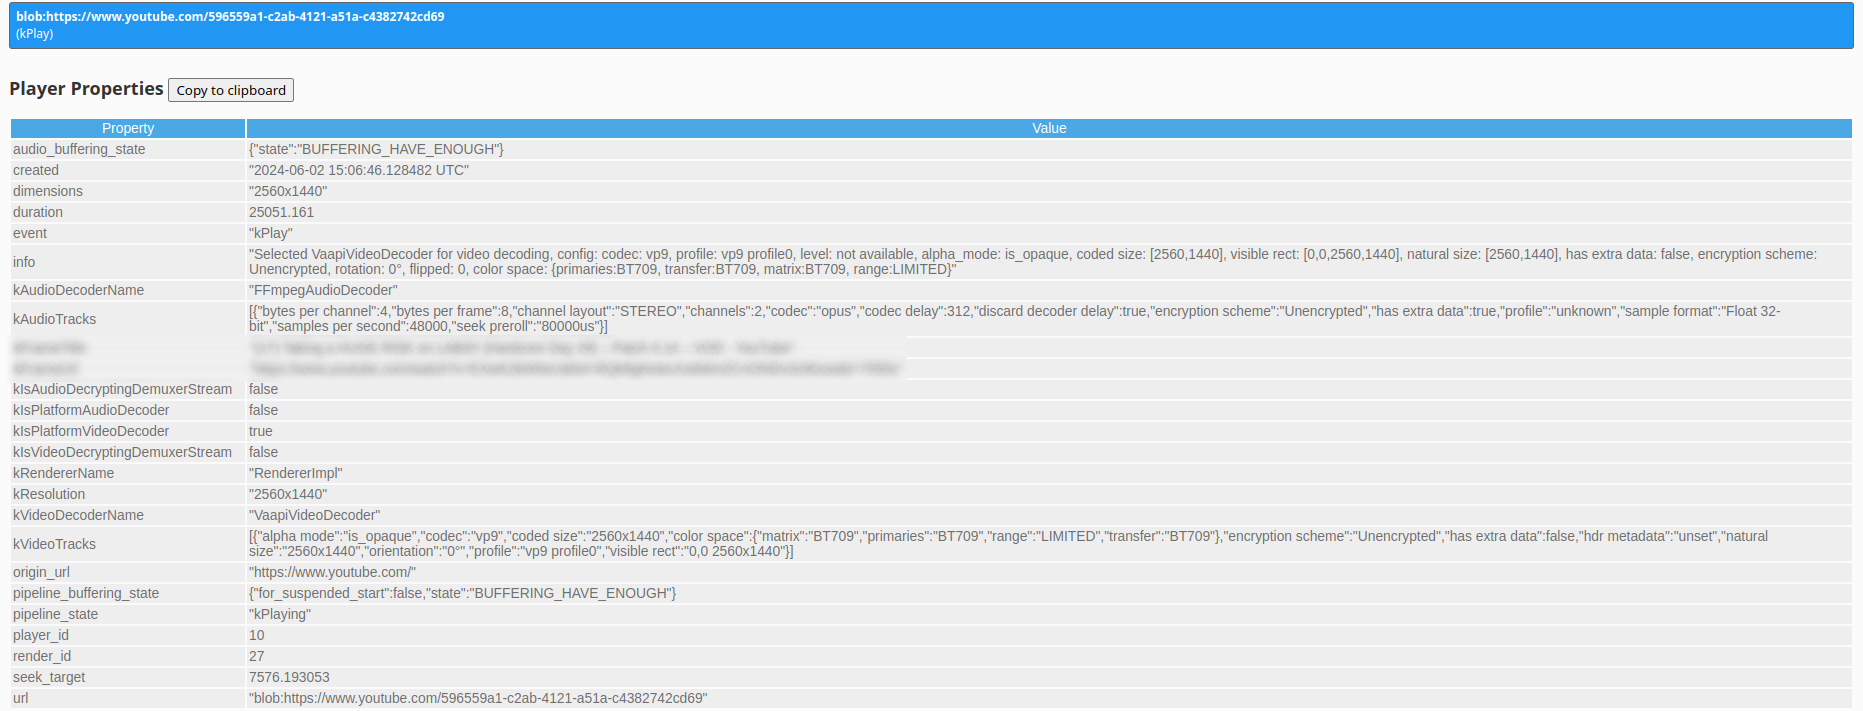The width and height of the screenshot is (1863, 711).
Task: Select the "FFmpegAudioDecoder" value
Action: 323,290
